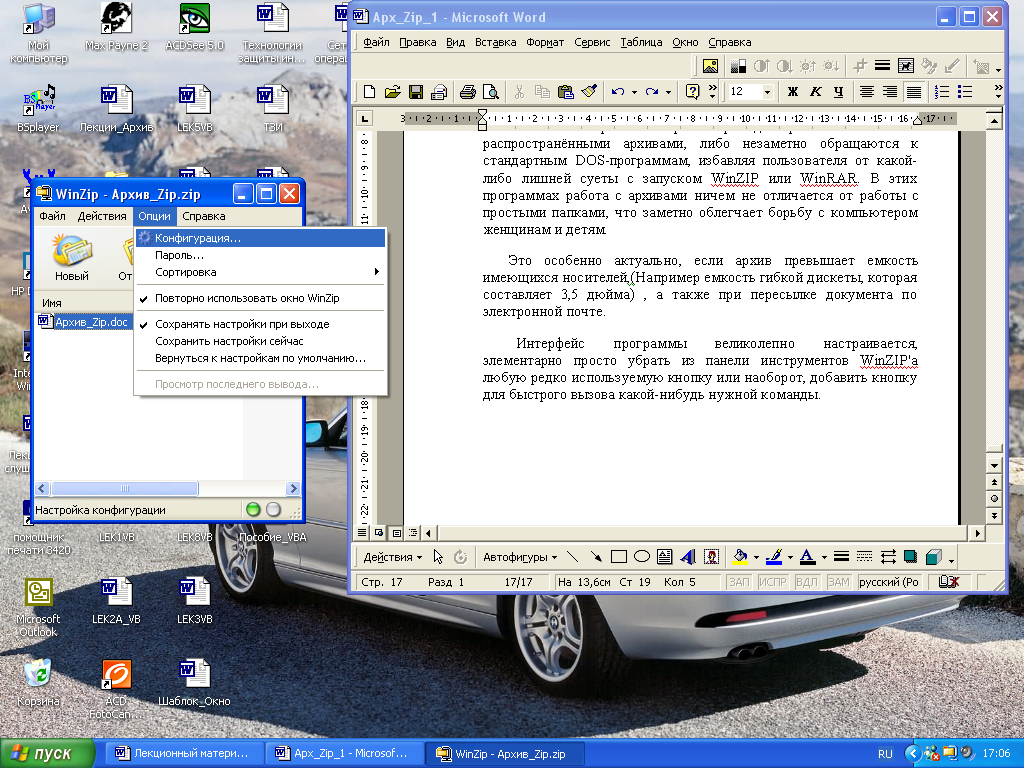Screen dimensions: 1024x768
Task: Click the Word vertical scrollbar down arrow
Action: pyautogui.click(x=994, y=466)
